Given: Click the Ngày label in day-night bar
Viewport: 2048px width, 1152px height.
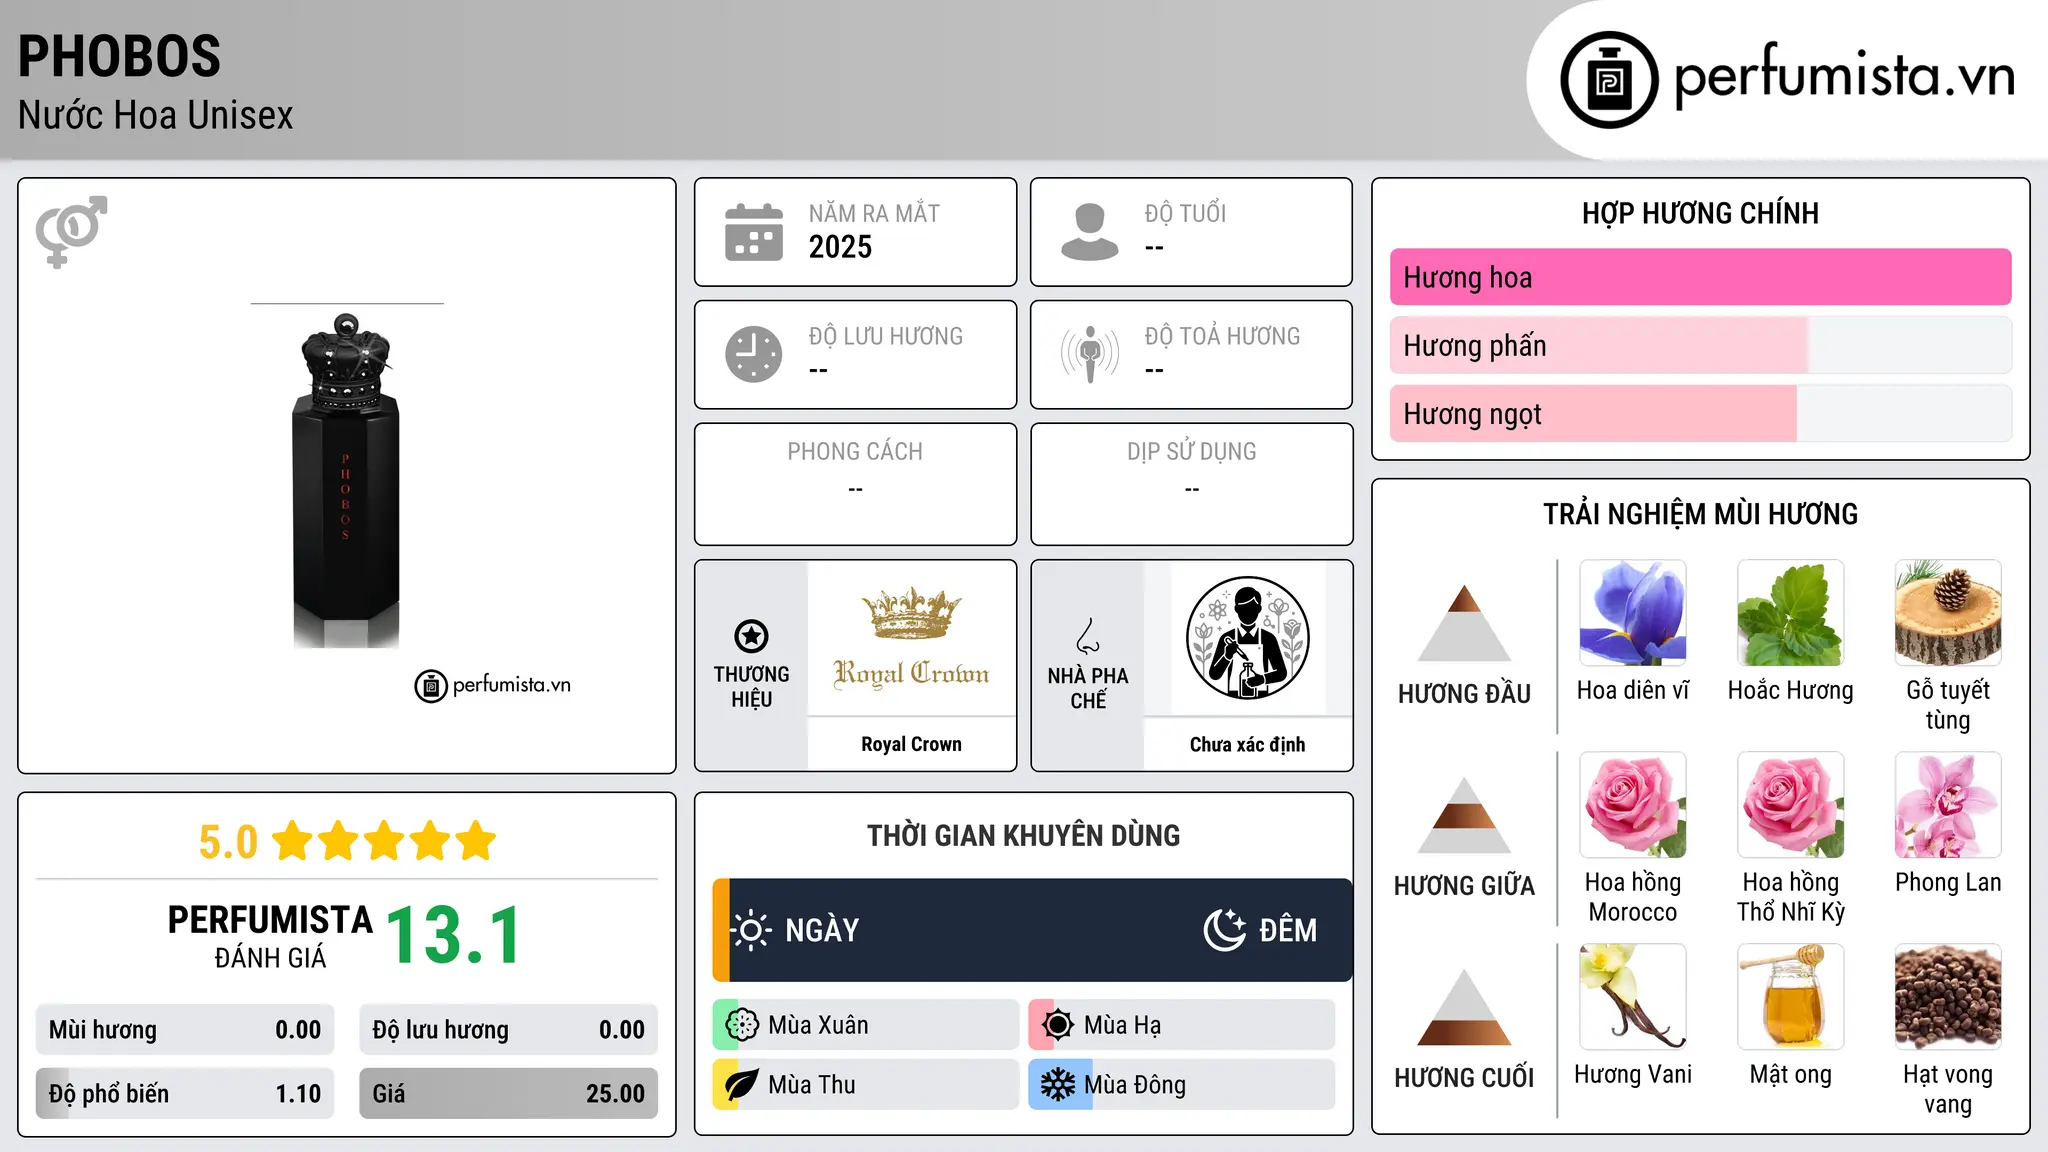Looking at the screenshot, I should pos(822,930).
